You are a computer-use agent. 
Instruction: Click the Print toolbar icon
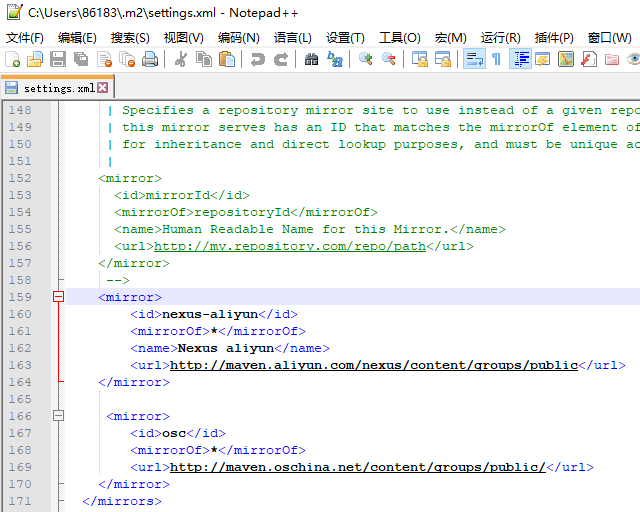[150, 60]
